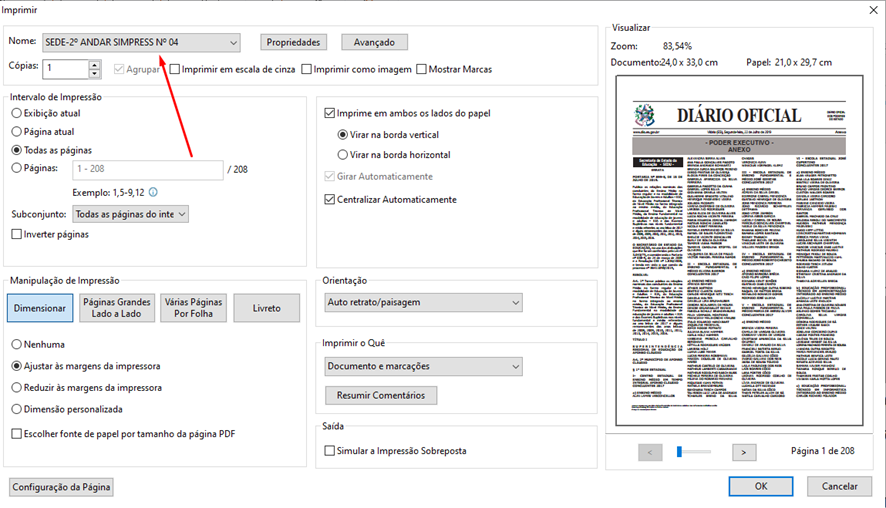
Task: Switch to Páginas Grandes Lado a Lado
Action: pyautogui.click(x=117, y=308)
